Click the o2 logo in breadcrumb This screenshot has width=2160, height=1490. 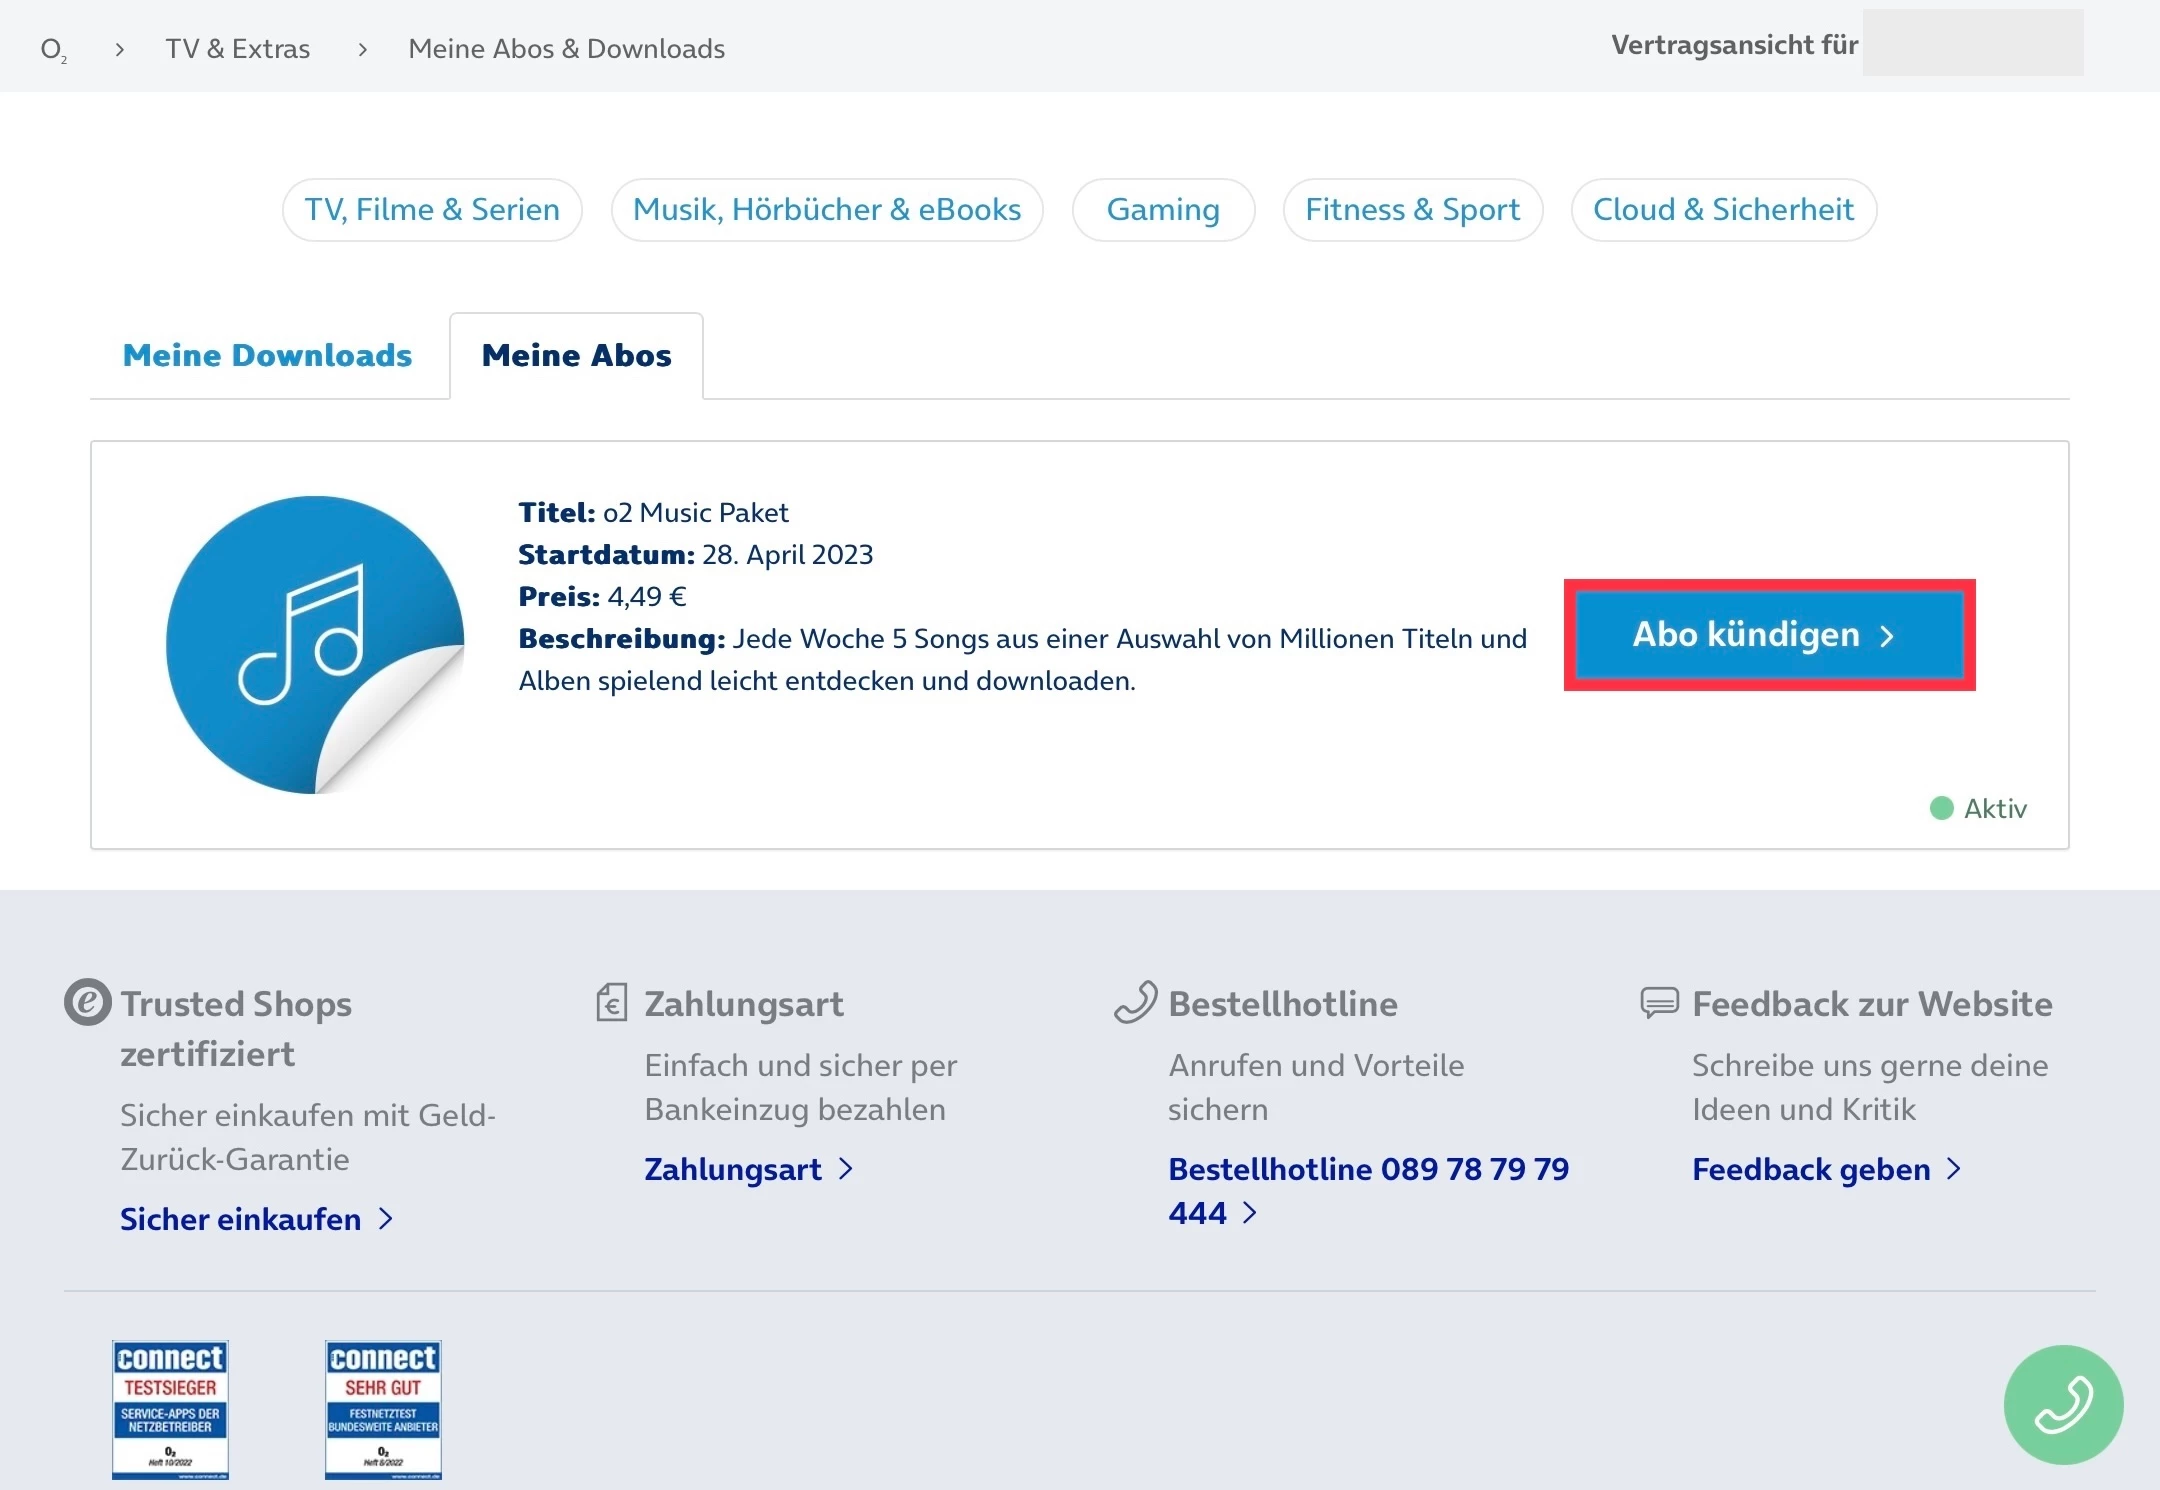click(x=53, y=49)
